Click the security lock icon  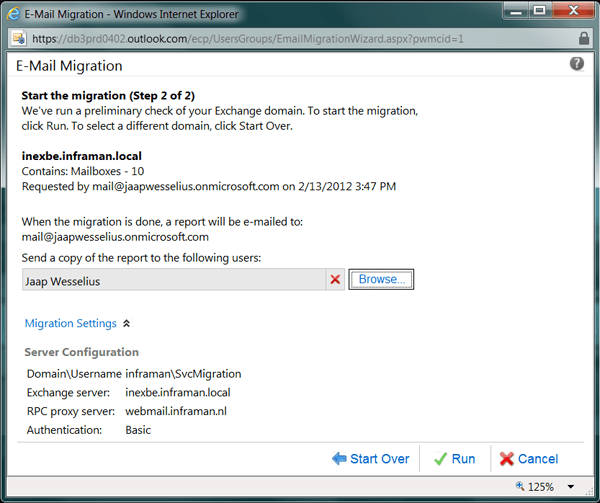pos(584,38)
